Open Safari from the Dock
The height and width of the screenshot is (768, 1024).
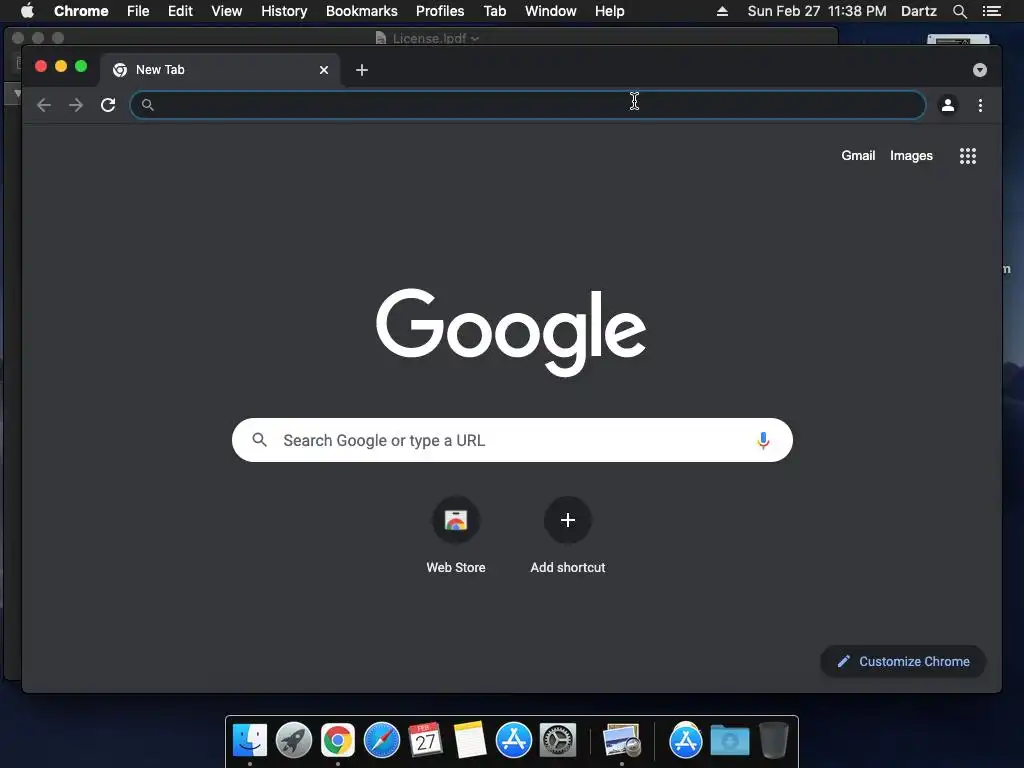tap(381, 741)
